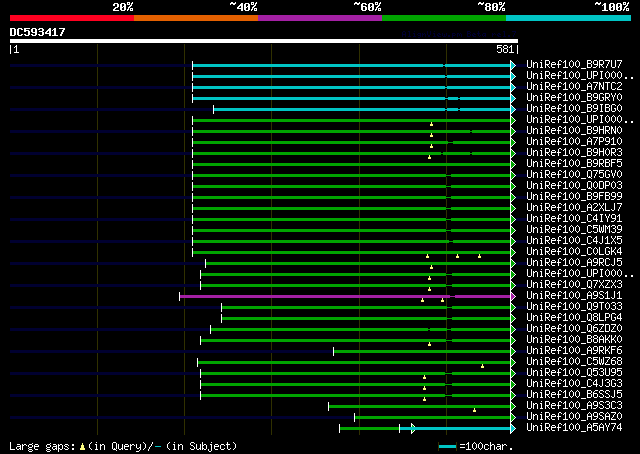640x454 pixels.
Task: Click the UniRef100_C0LGK4 label
Action: pos(574,252)
